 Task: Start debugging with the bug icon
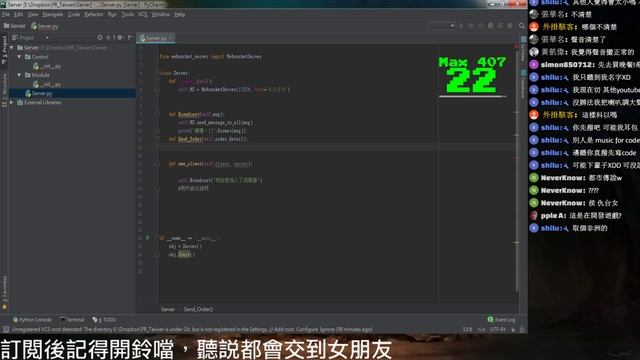(x=471, y=26)
